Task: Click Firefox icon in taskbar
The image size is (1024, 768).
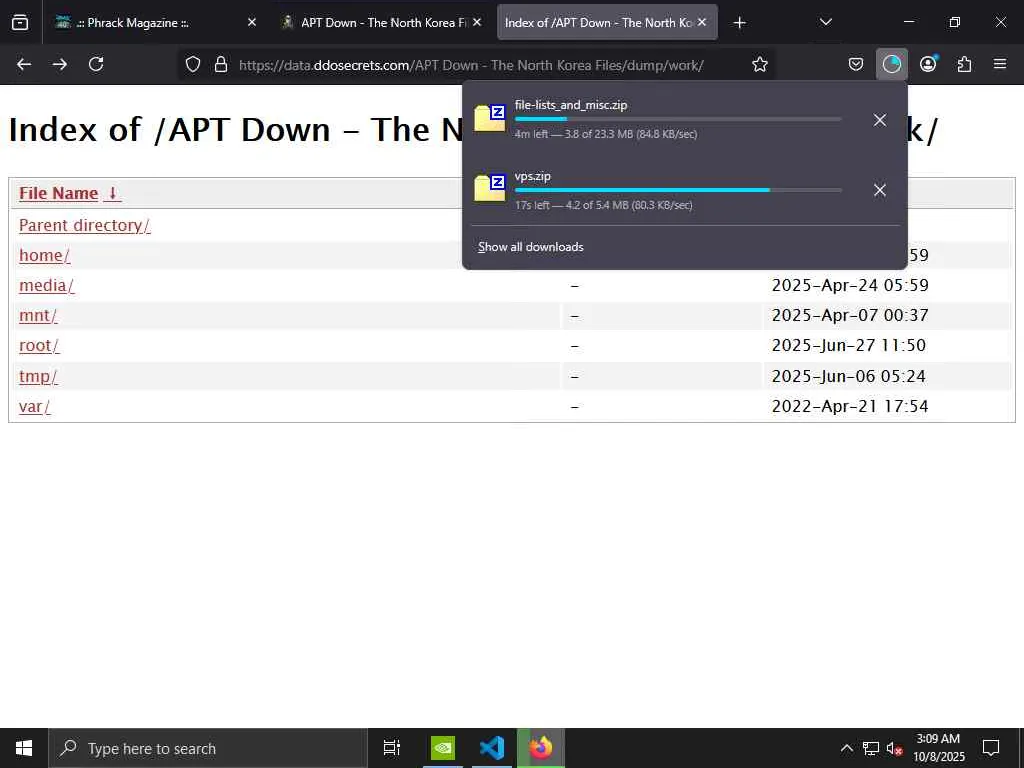Action: pos(541,748)
